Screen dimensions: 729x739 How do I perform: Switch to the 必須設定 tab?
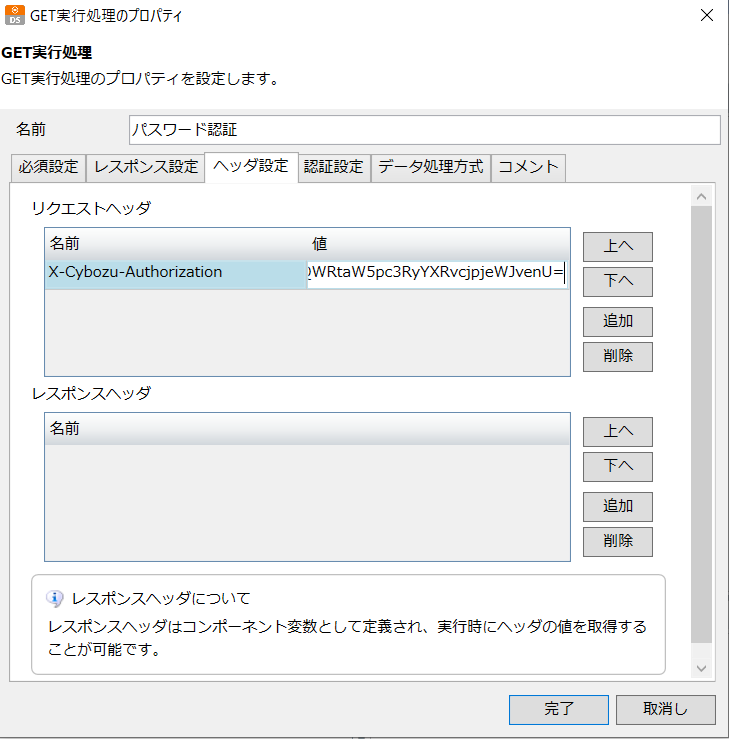click(x=48, y=167)
